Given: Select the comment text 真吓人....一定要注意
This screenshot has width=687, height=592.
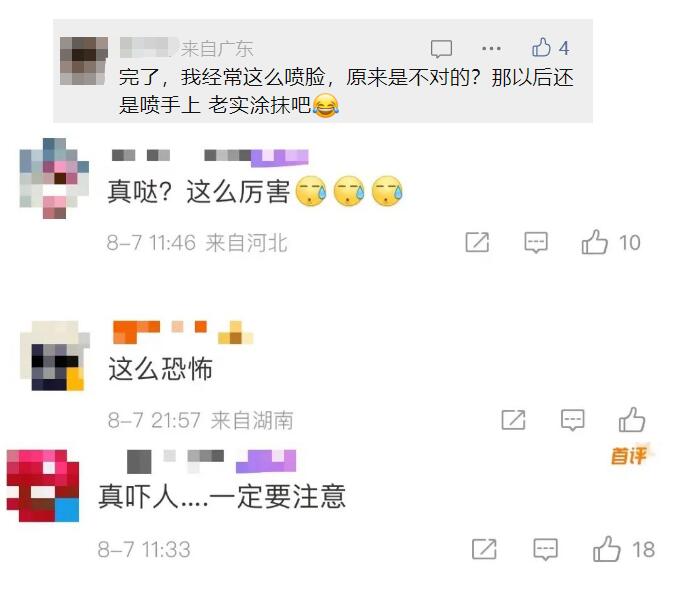Looking at the screenshot, I should (x=222, y=496).
